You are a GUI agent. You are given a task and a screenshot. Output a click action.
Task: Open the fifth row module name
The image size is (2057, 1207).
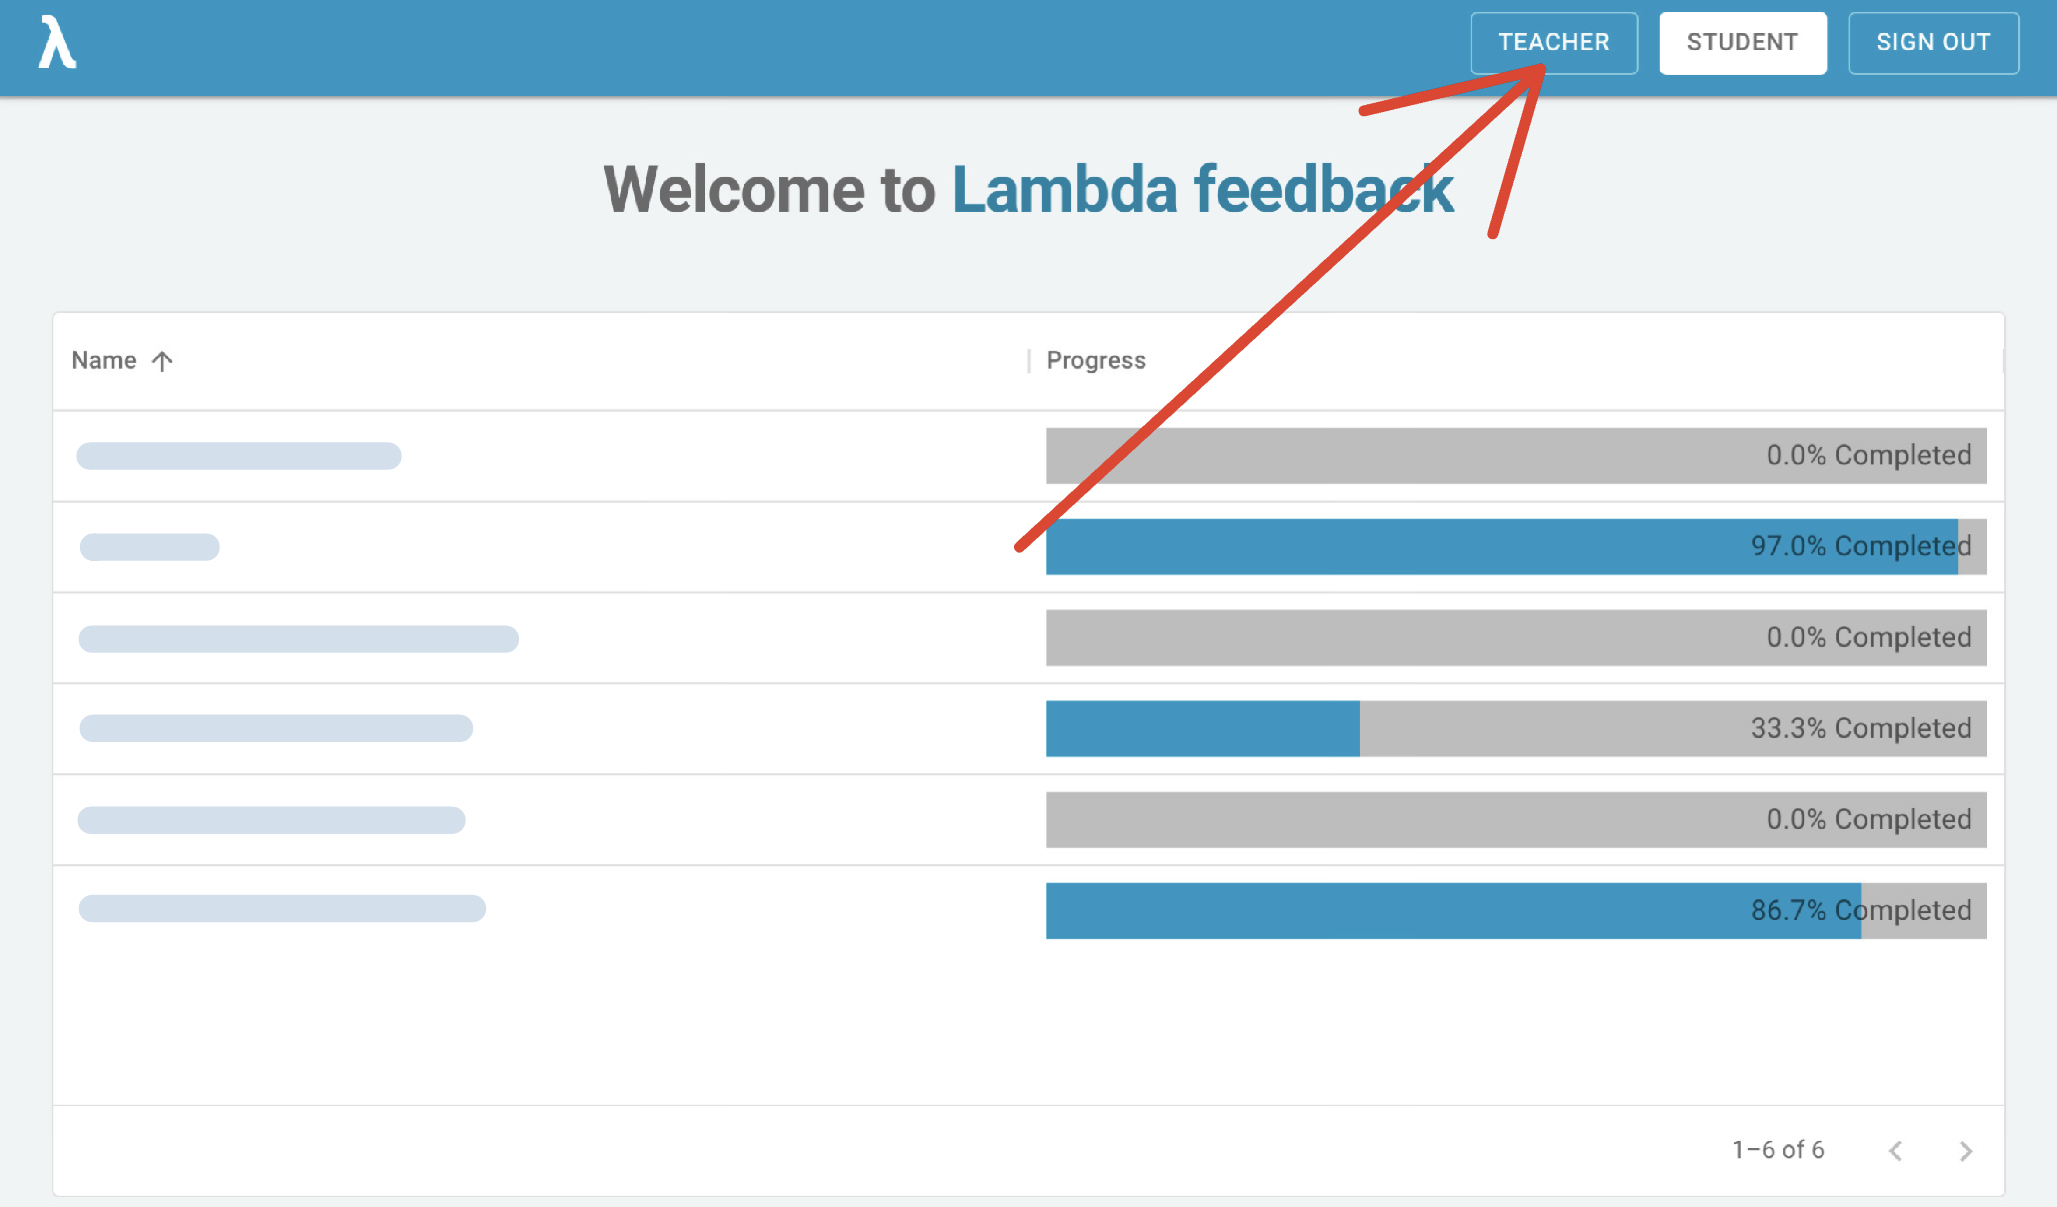click(271, 820)
